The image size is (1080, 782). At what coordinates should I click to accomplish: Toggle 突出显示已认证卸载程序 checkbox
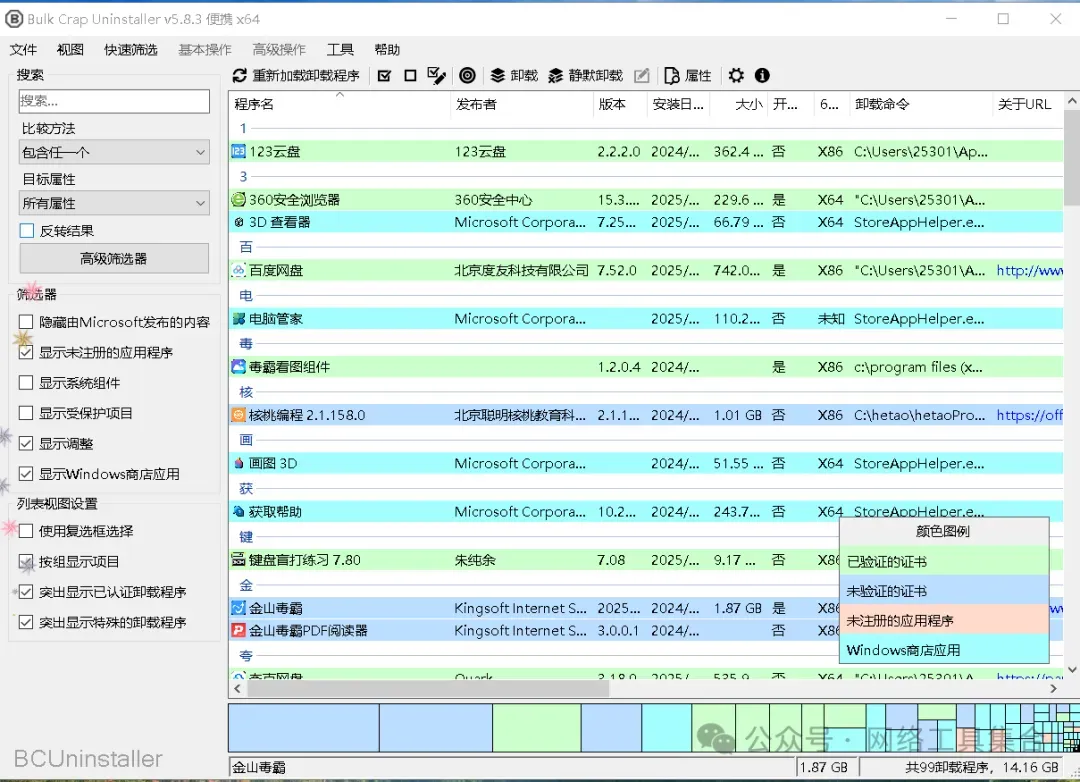pos(26,591)
